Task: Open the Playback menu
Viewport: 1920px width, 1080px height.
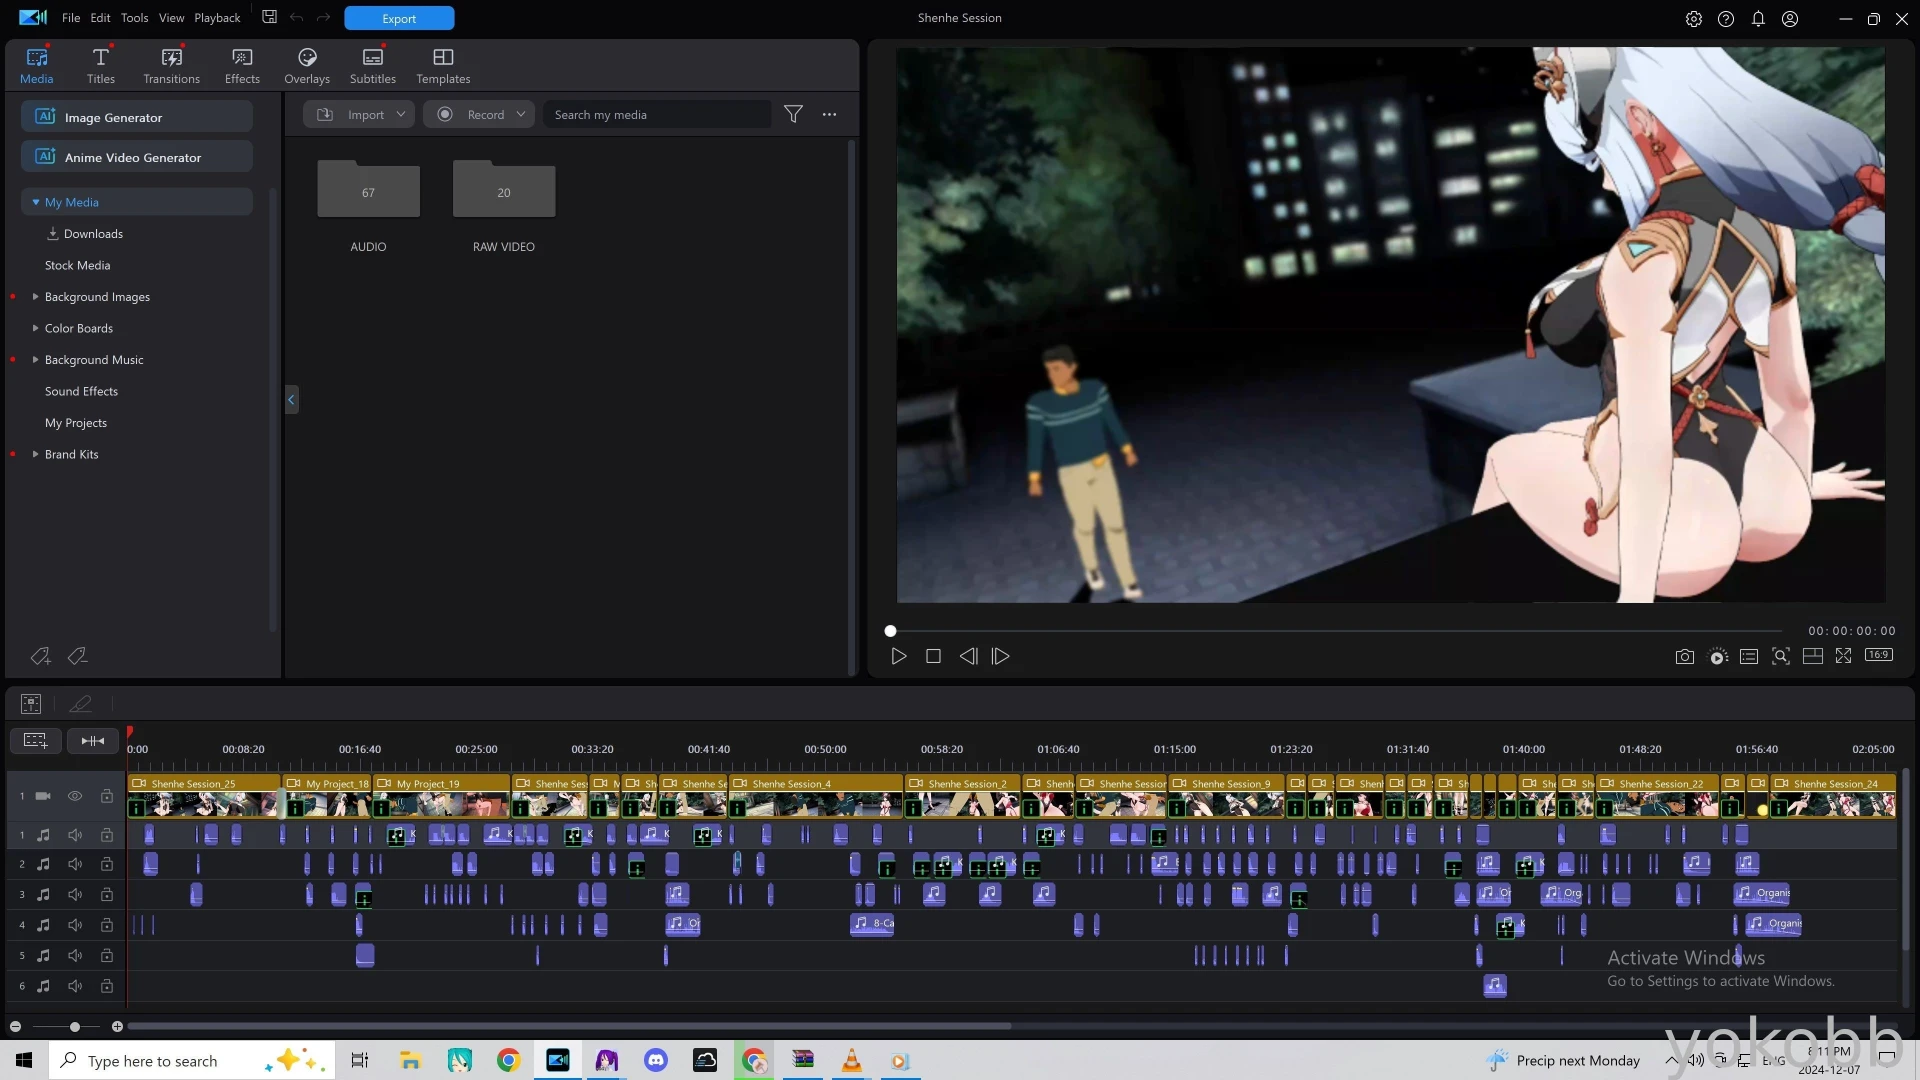Action: pos(217,18)
